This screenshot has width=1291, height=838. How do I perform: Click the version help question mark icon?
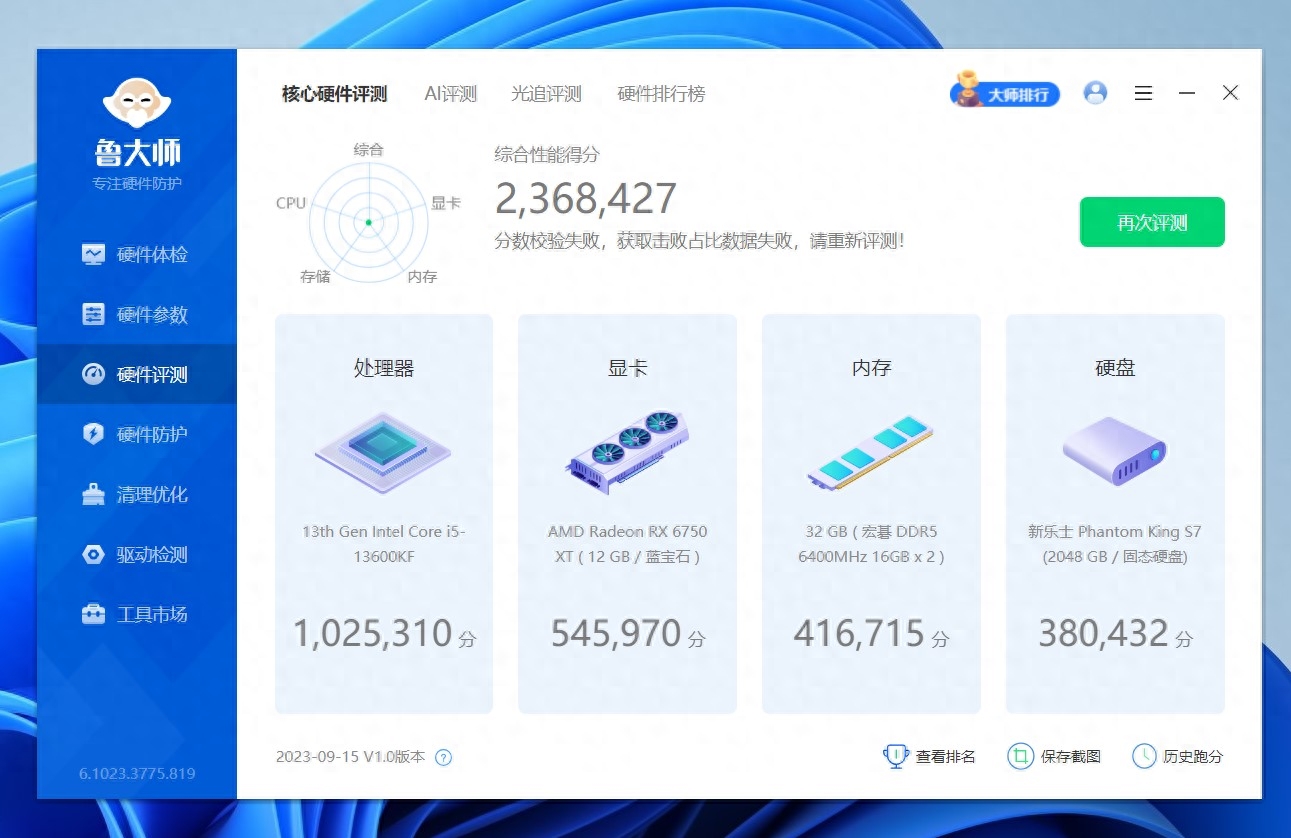point(444,757)
